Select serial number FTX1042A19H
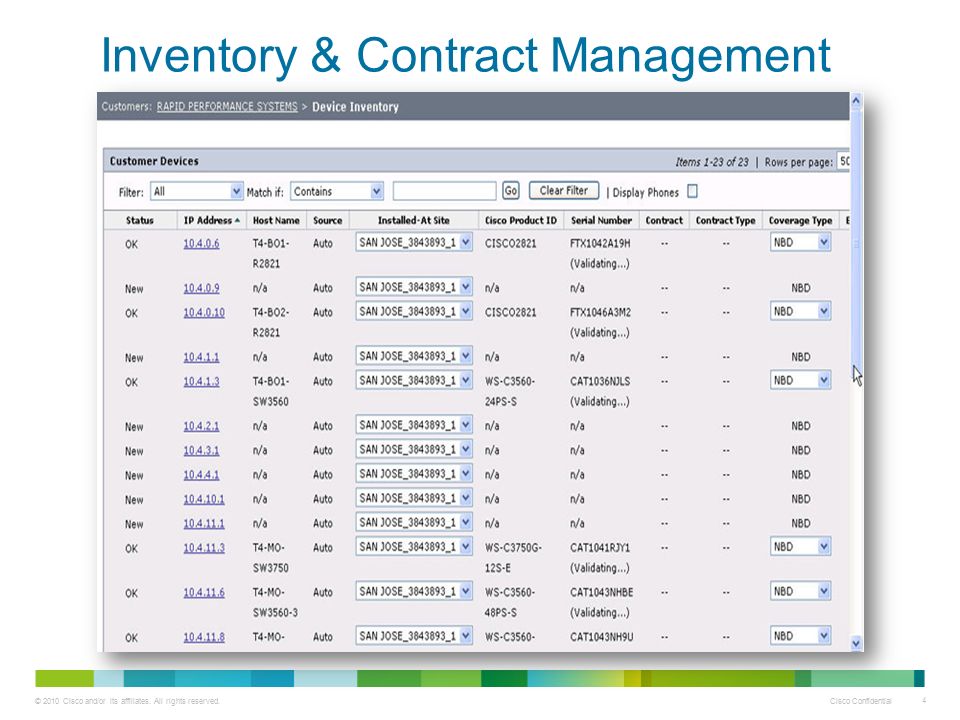The image size is (960, 720). 600,244
